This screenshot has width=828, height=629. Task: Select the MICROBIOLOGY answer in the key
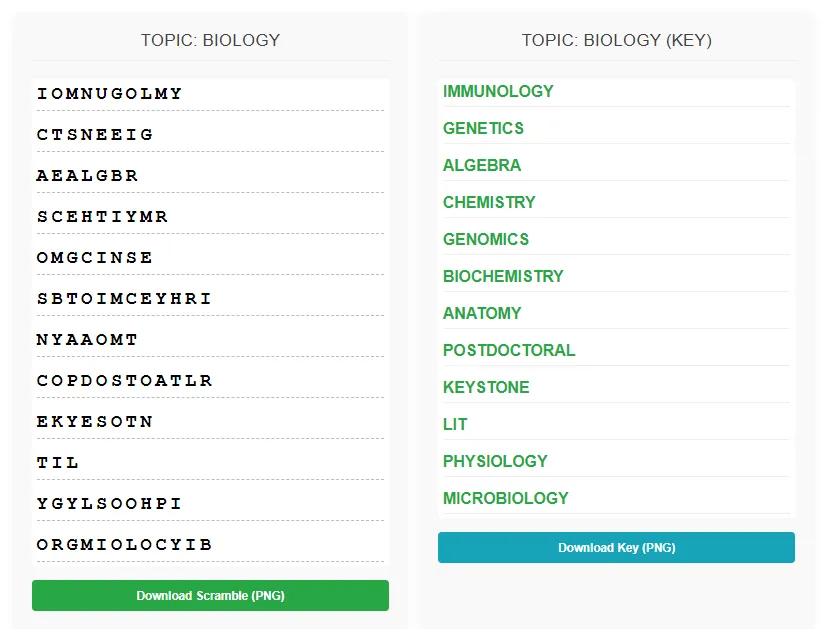point(505,498)
